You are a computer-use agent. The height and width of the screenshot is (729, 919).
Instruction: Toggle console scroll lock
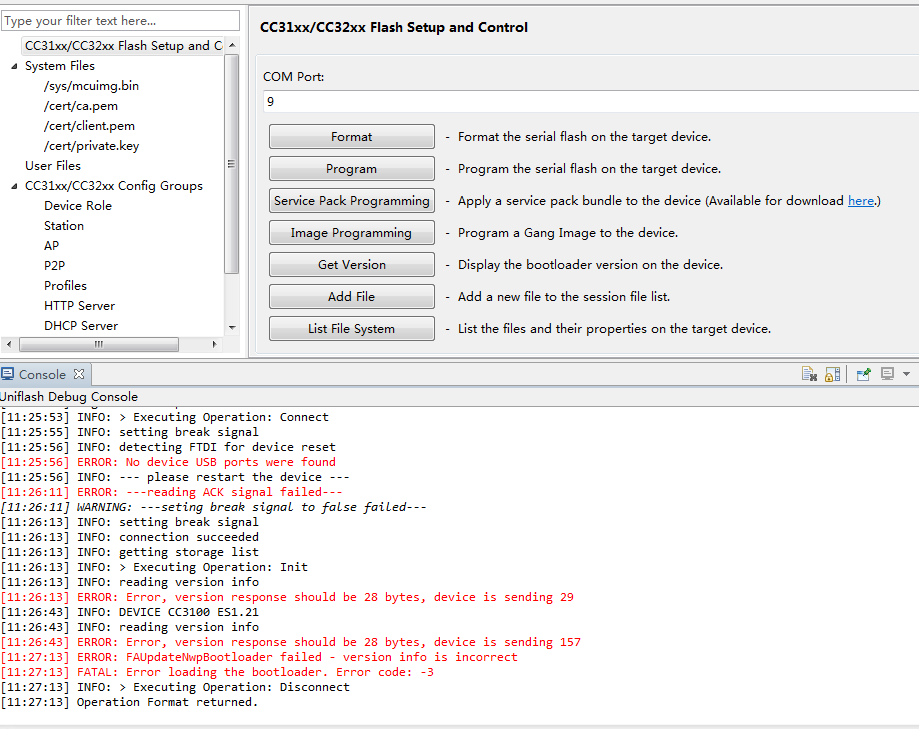[832, 374]
